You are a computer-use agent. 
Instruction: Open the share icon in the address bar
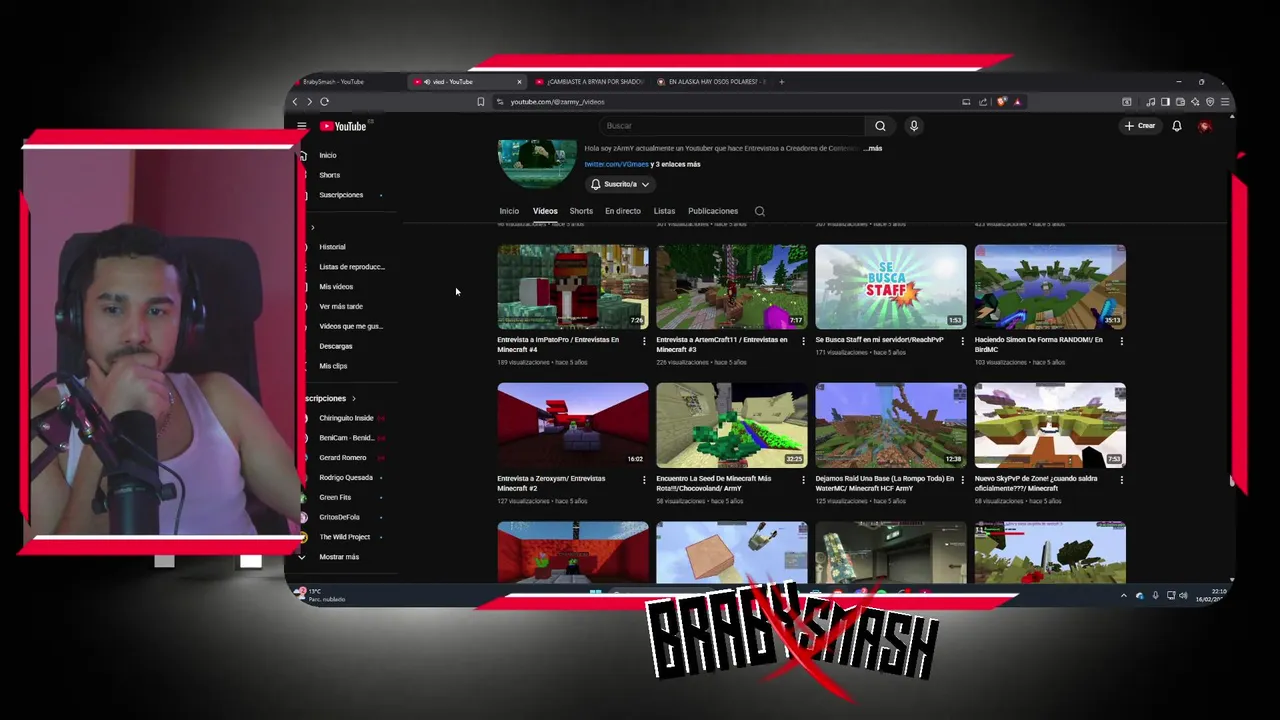pos(983,101)
